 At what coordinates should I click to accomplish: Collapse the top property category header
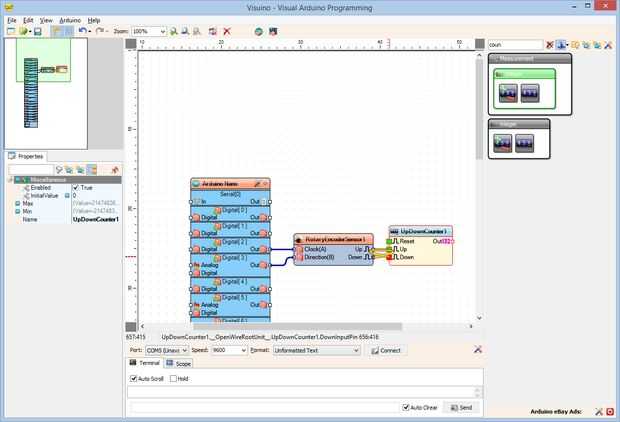coord(10,180)
